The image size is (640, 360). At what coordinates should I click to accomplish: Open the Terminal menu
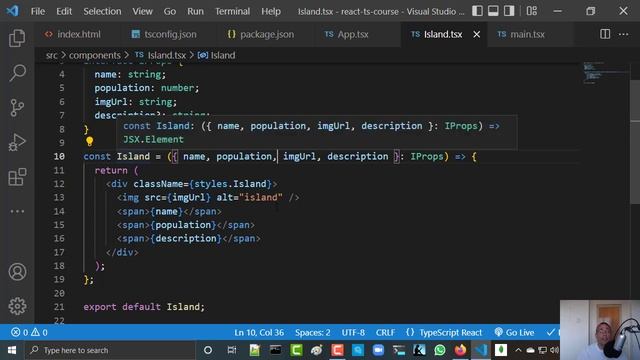[233, 11]
